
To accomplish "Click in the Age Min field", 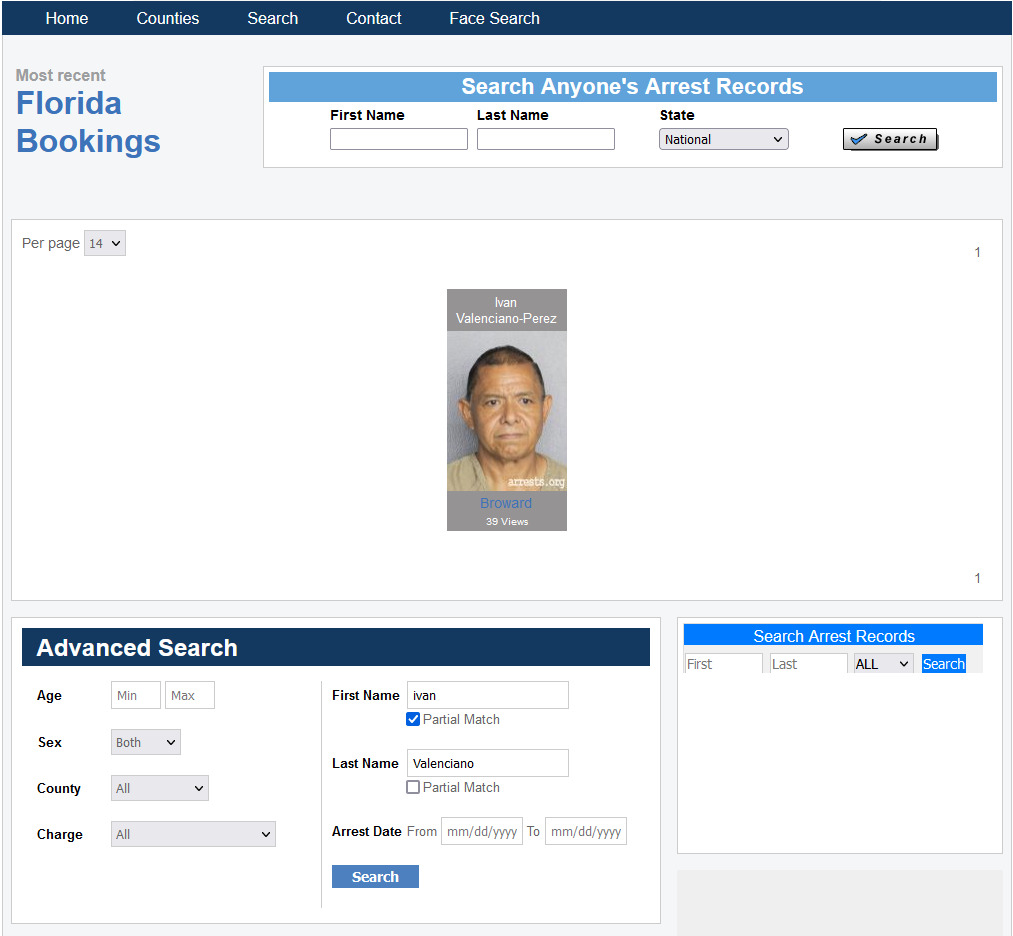I will 136,695.
